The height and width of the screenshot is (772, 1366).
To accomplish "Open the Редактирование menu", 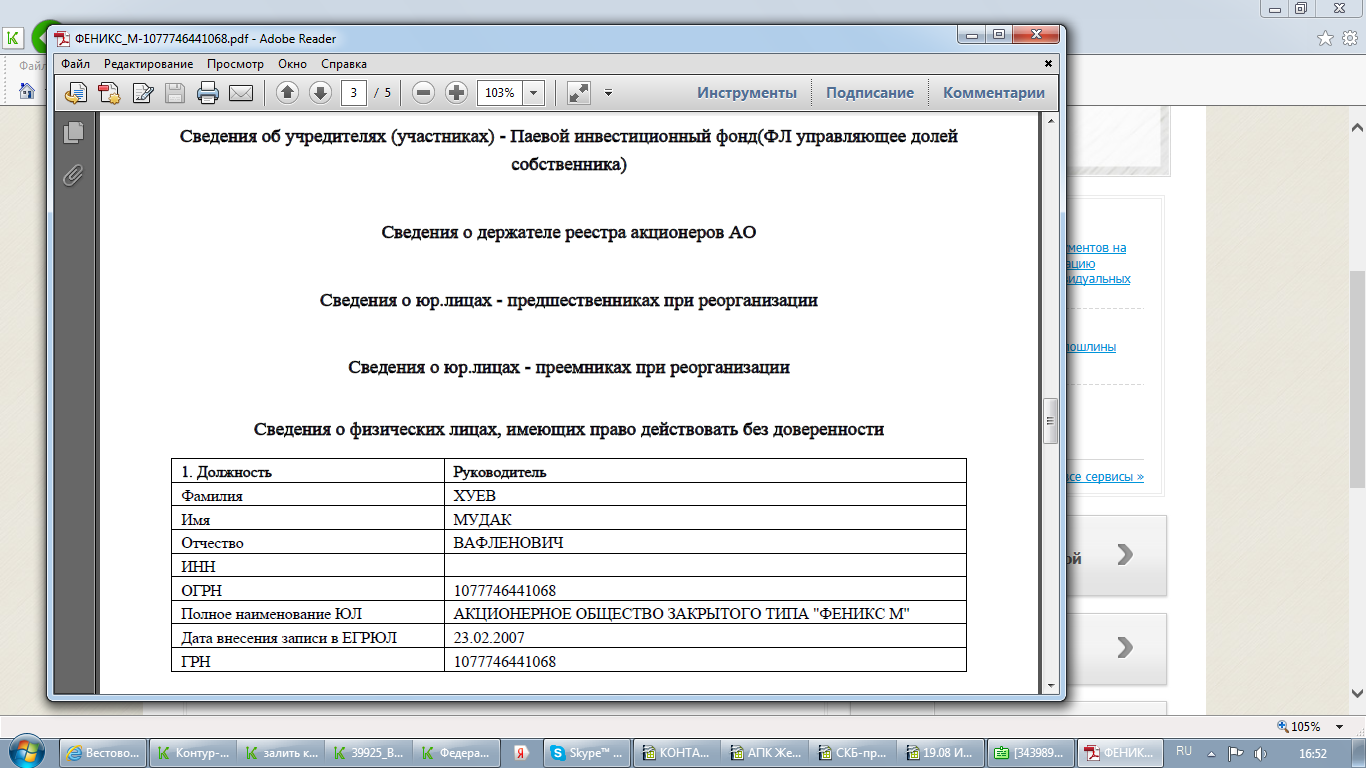I will point(148,64).
